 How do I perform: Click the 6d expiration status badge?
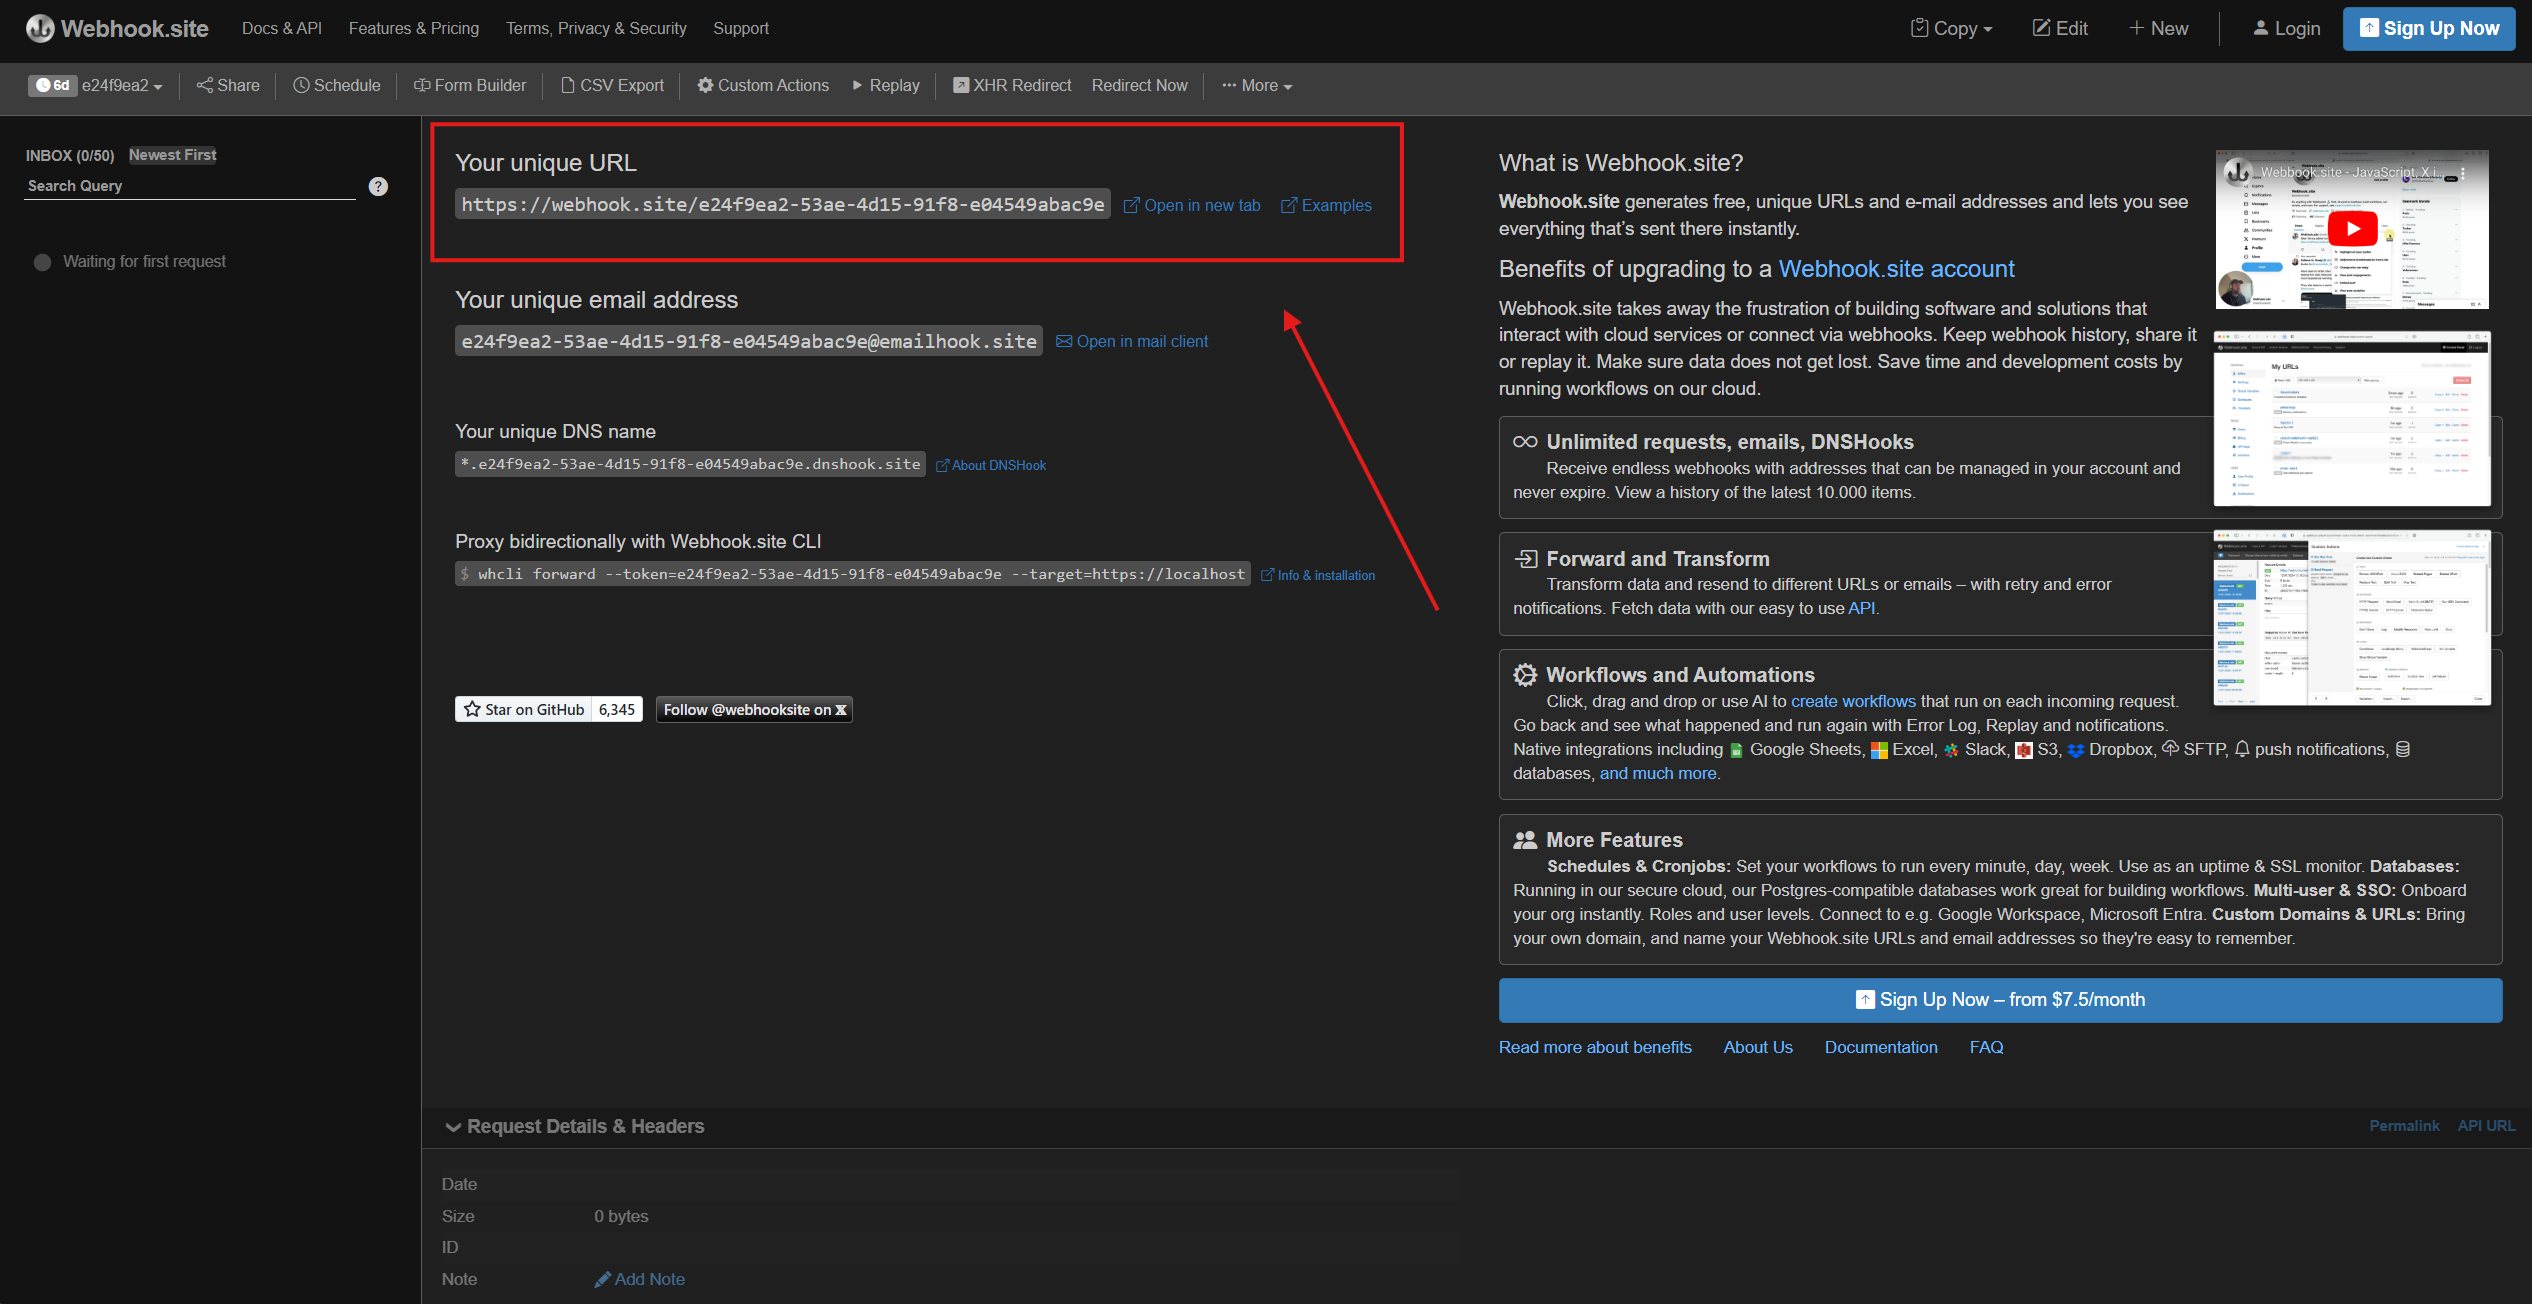point(52,85)
